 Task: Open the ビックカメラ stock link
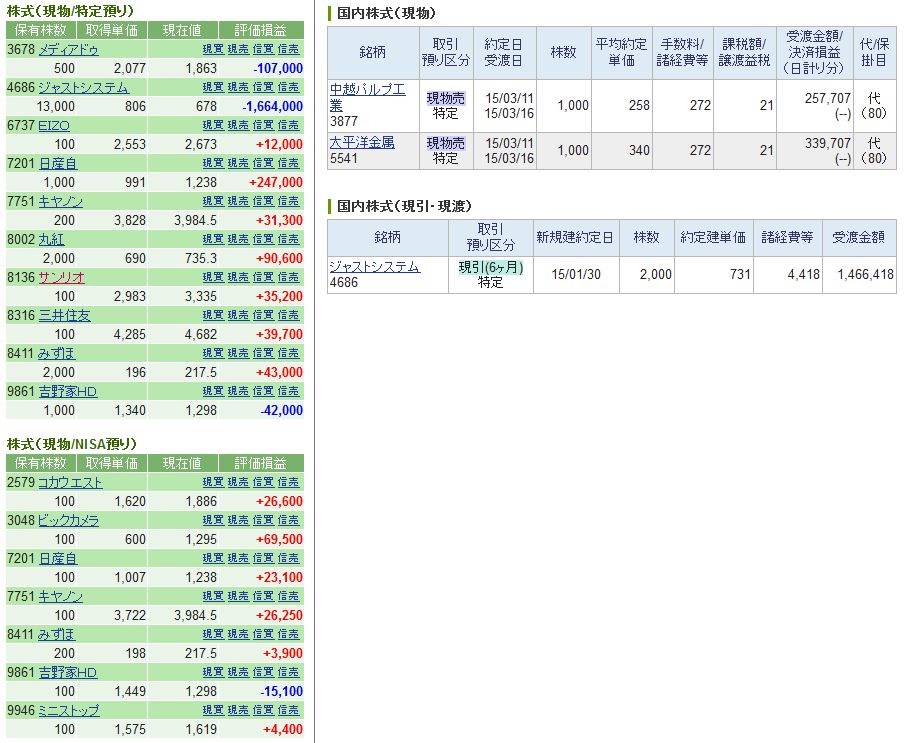[68, 521]
